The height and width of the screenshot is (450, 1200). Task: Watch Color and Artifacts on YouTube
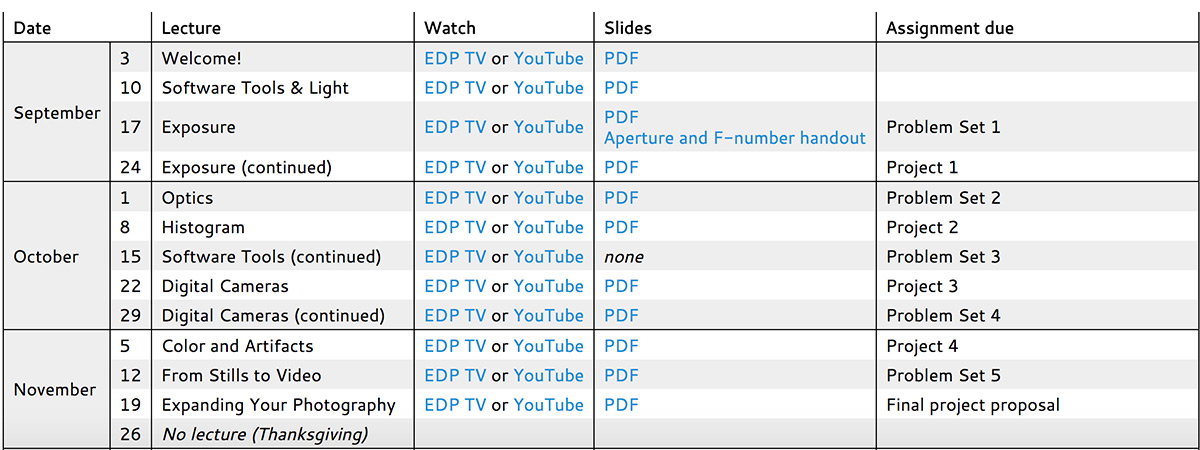pos(548,346)
